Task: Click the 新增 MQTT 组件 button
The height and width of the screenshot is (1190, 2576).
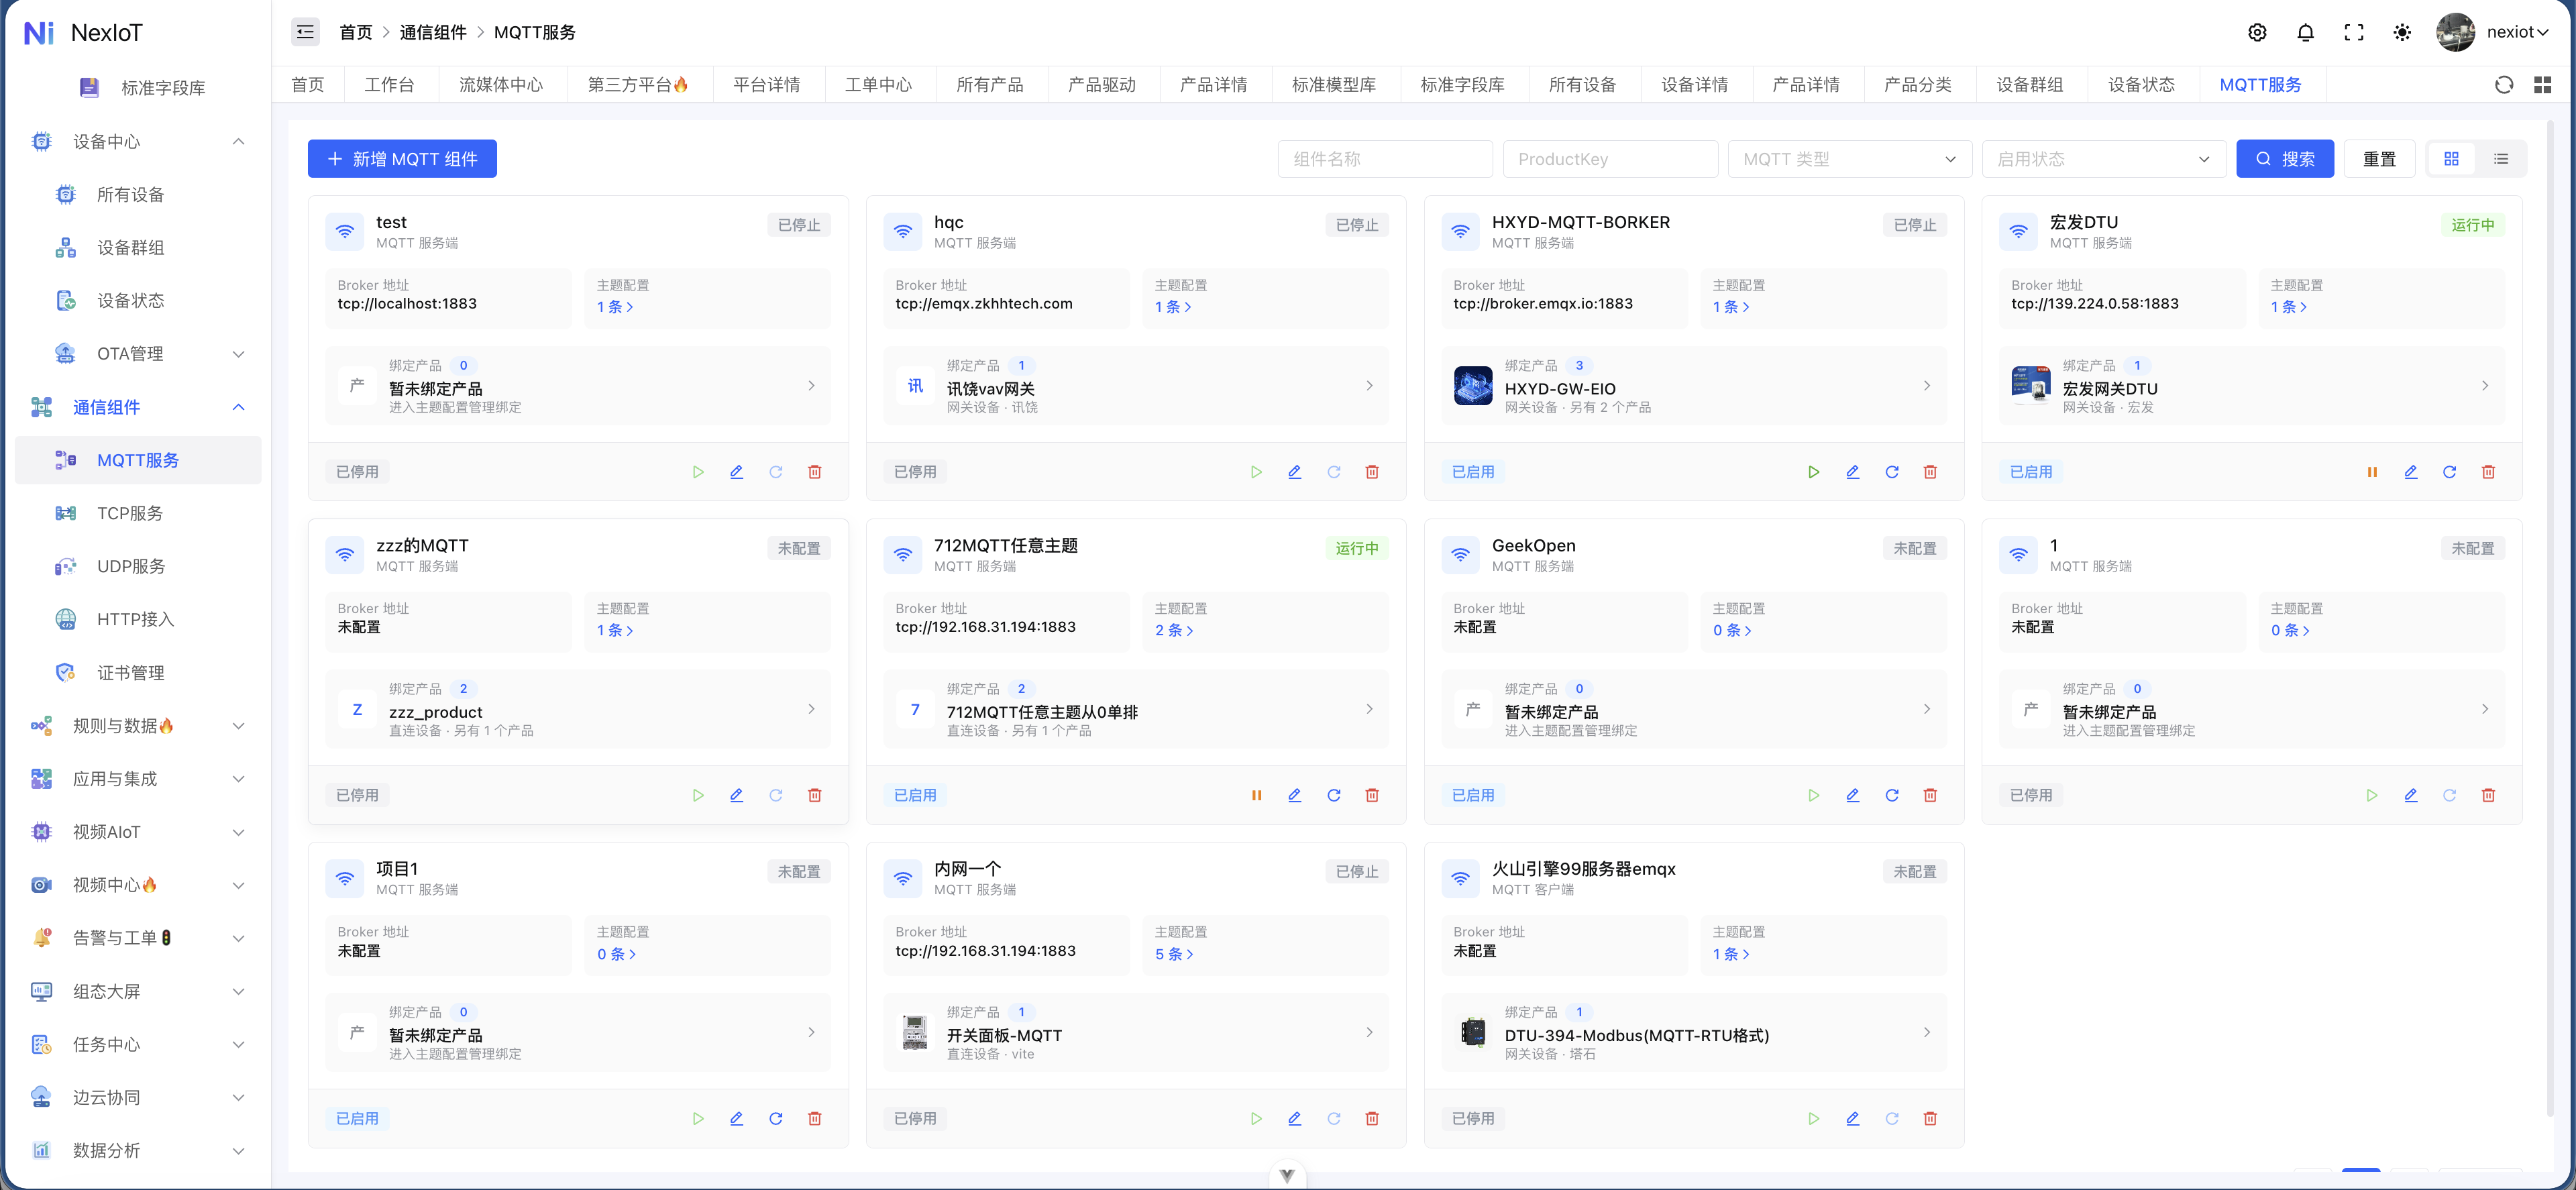Action: [x=402, y=159]
